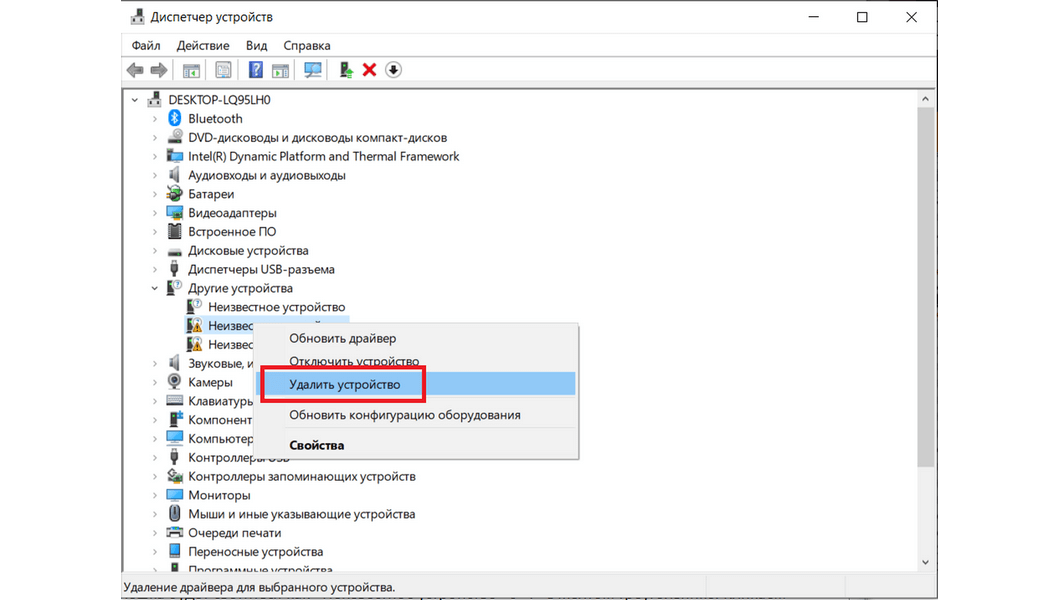The height and width of the screenshot is (600, 1060).
Task: Close the Диспетчер устройств window
Action: tap(911, 17)
